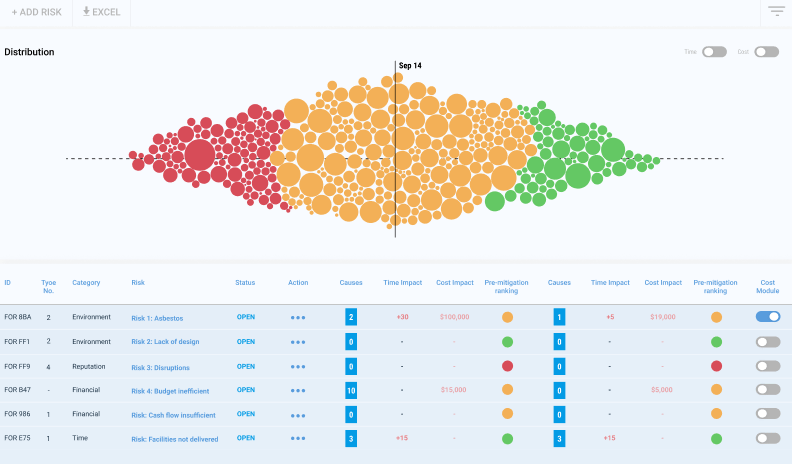Disable Cost Module for FOR 8BA
This screenshot has width=792, height=464.
click(x=768, y=317)
